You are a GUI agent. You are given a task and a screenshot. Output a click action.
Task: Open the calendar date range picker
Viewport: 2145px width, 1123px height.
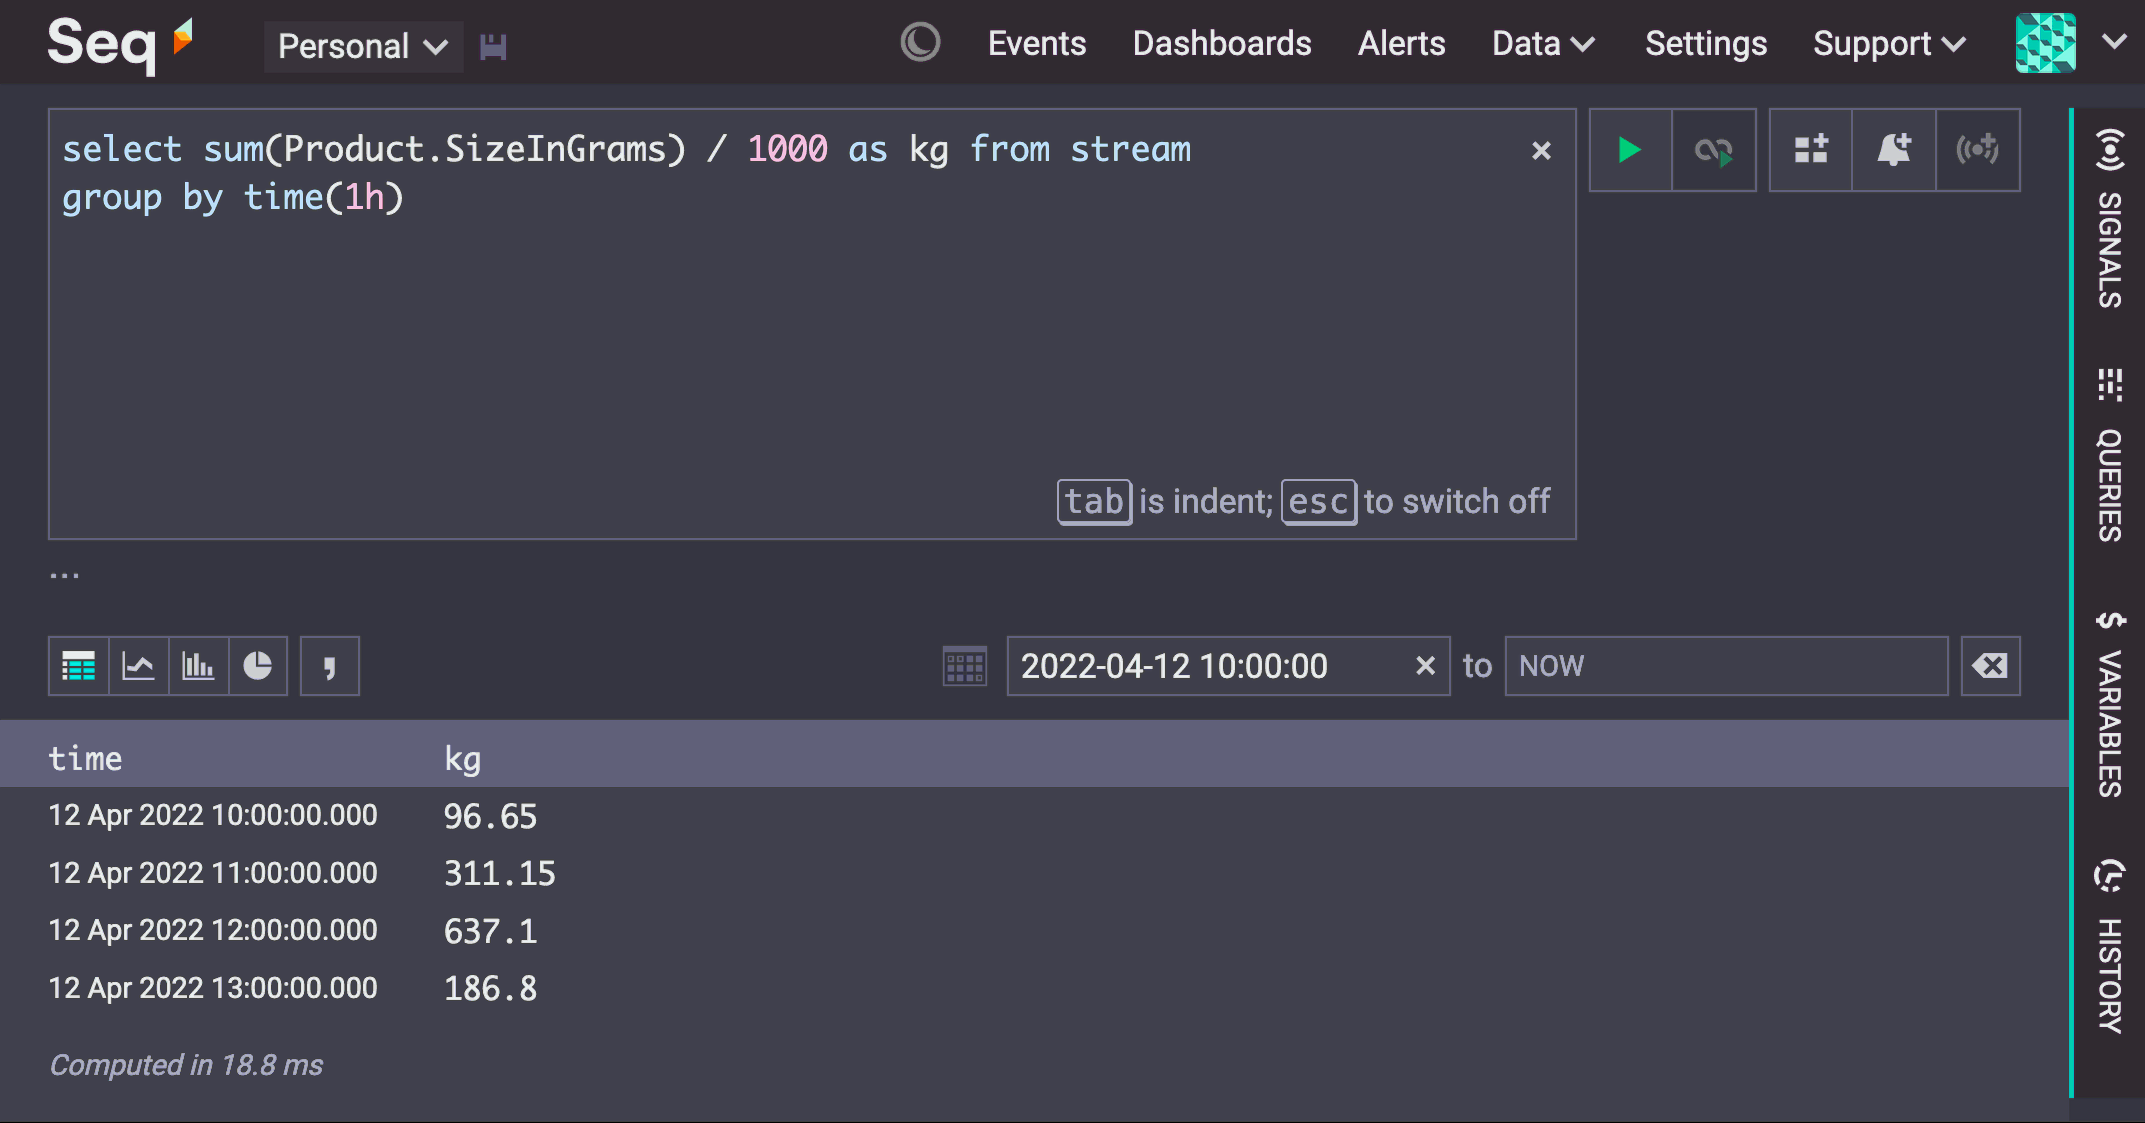965,666
